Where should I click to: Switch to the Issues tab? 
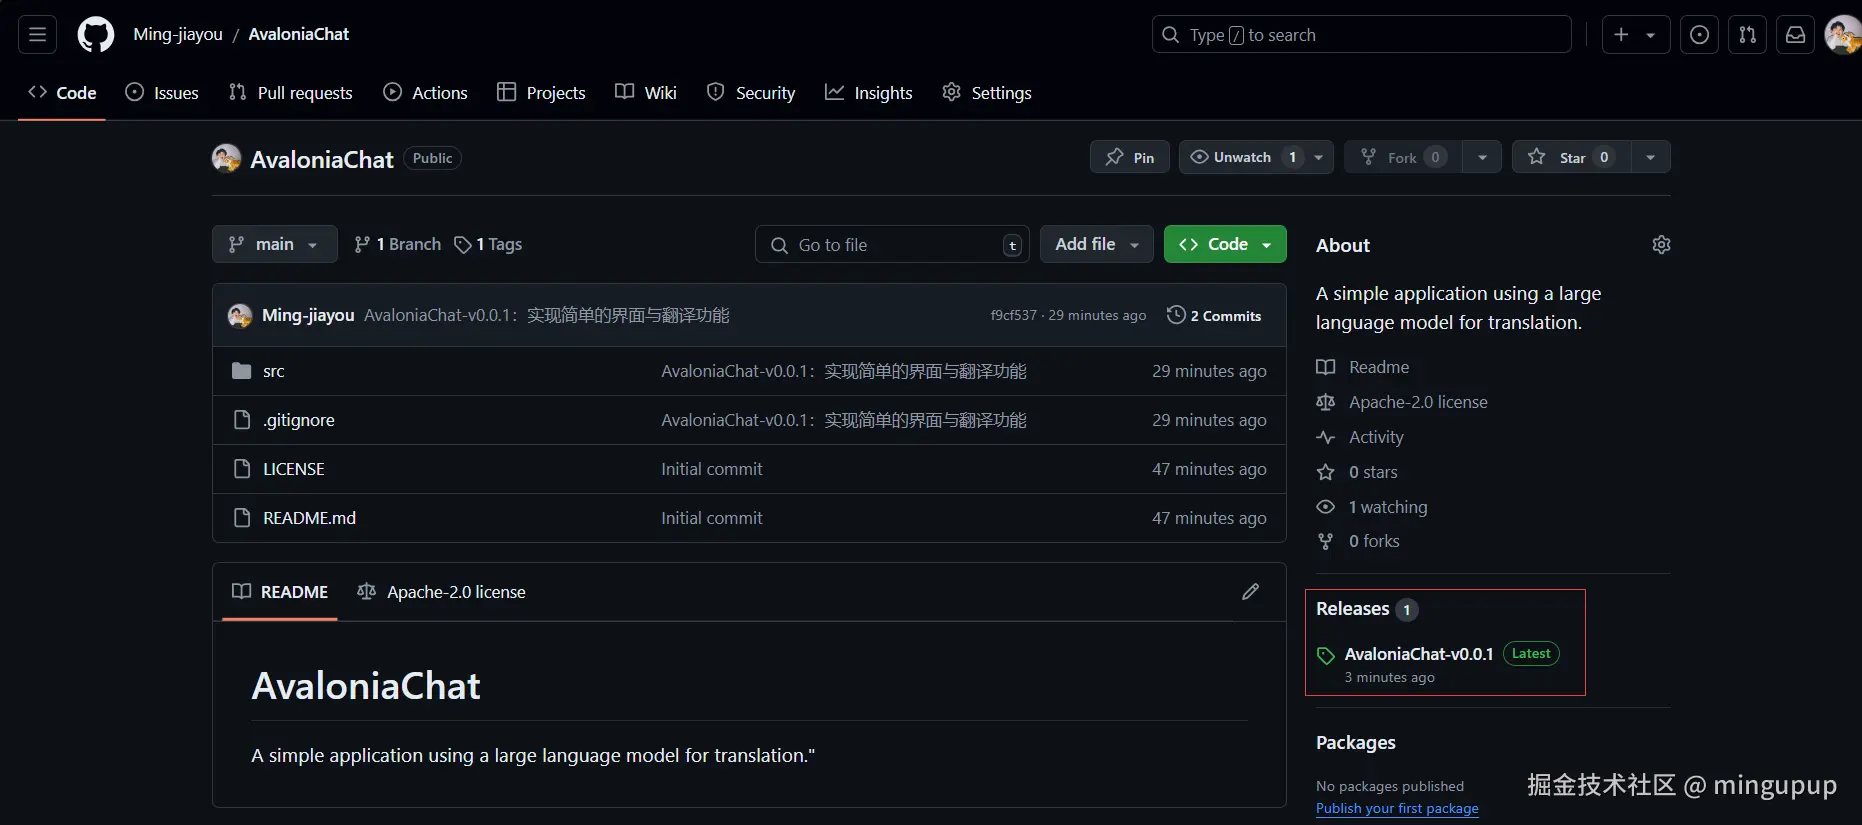[x=162, y=93]
